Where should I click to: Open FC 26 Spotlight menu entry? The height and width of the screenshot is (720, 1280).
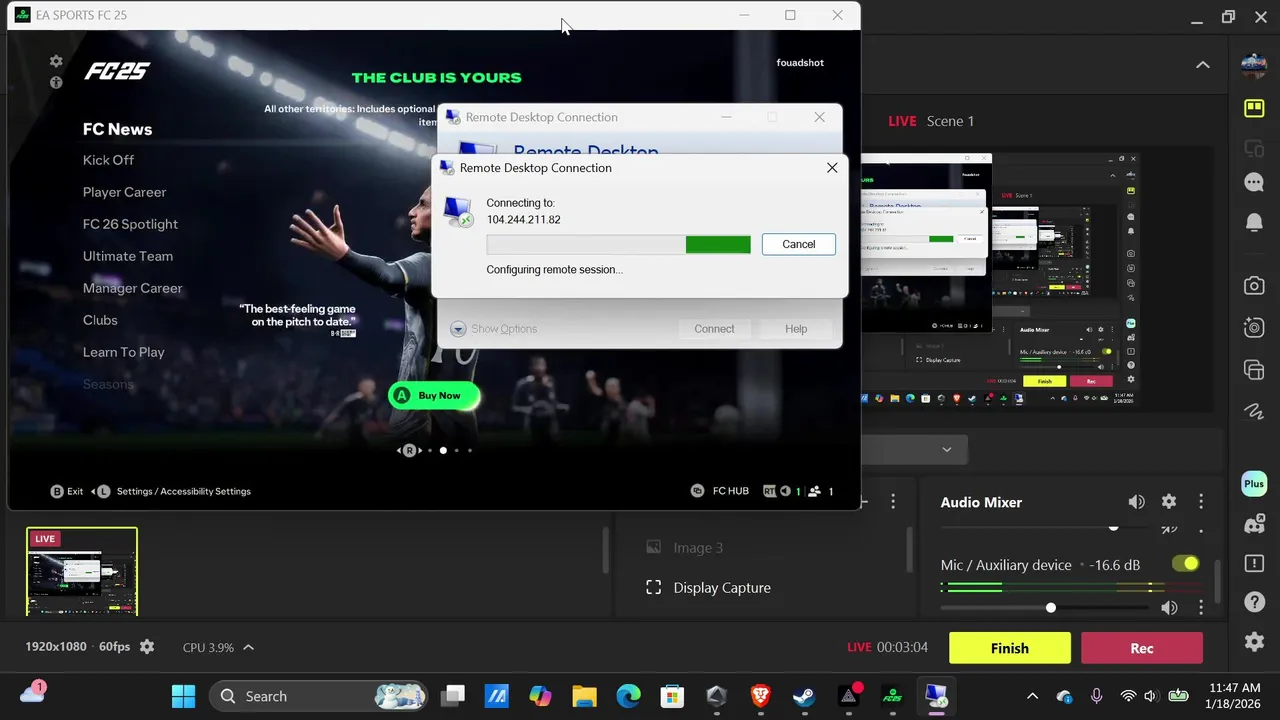click(x=130, y=224)
